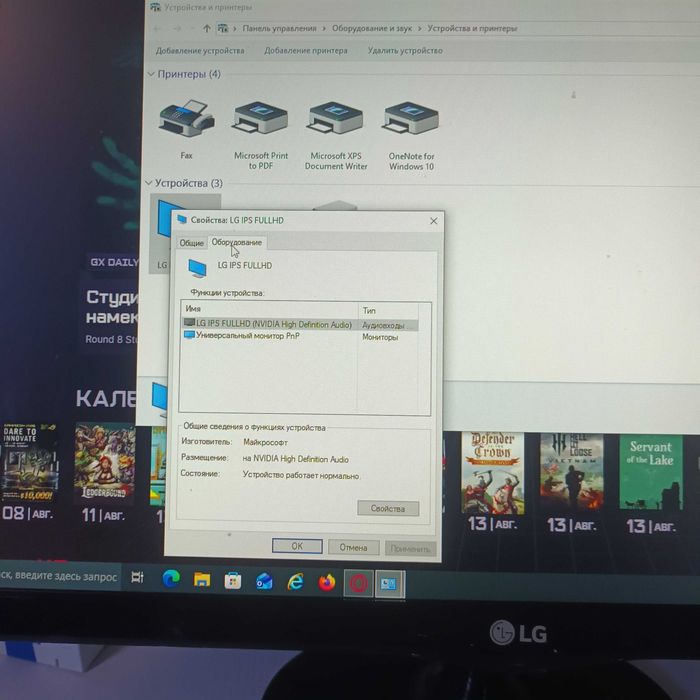Click the GX DAILY label in browser

pos(114,262)
